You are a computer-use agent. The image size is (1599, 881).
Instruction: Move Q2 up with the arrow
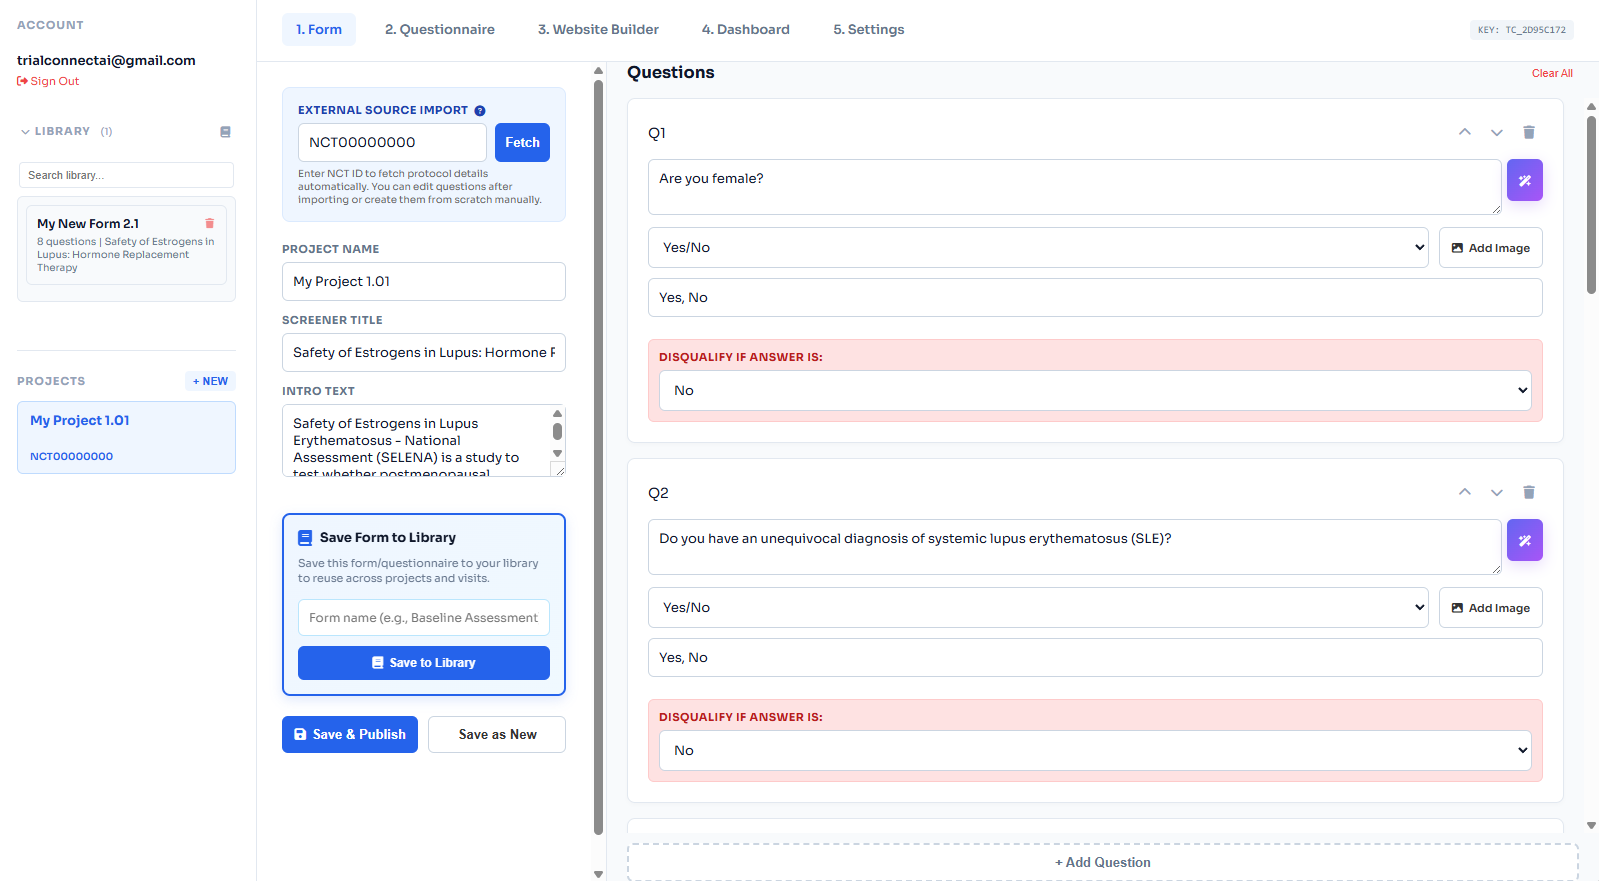[1464, 492]
